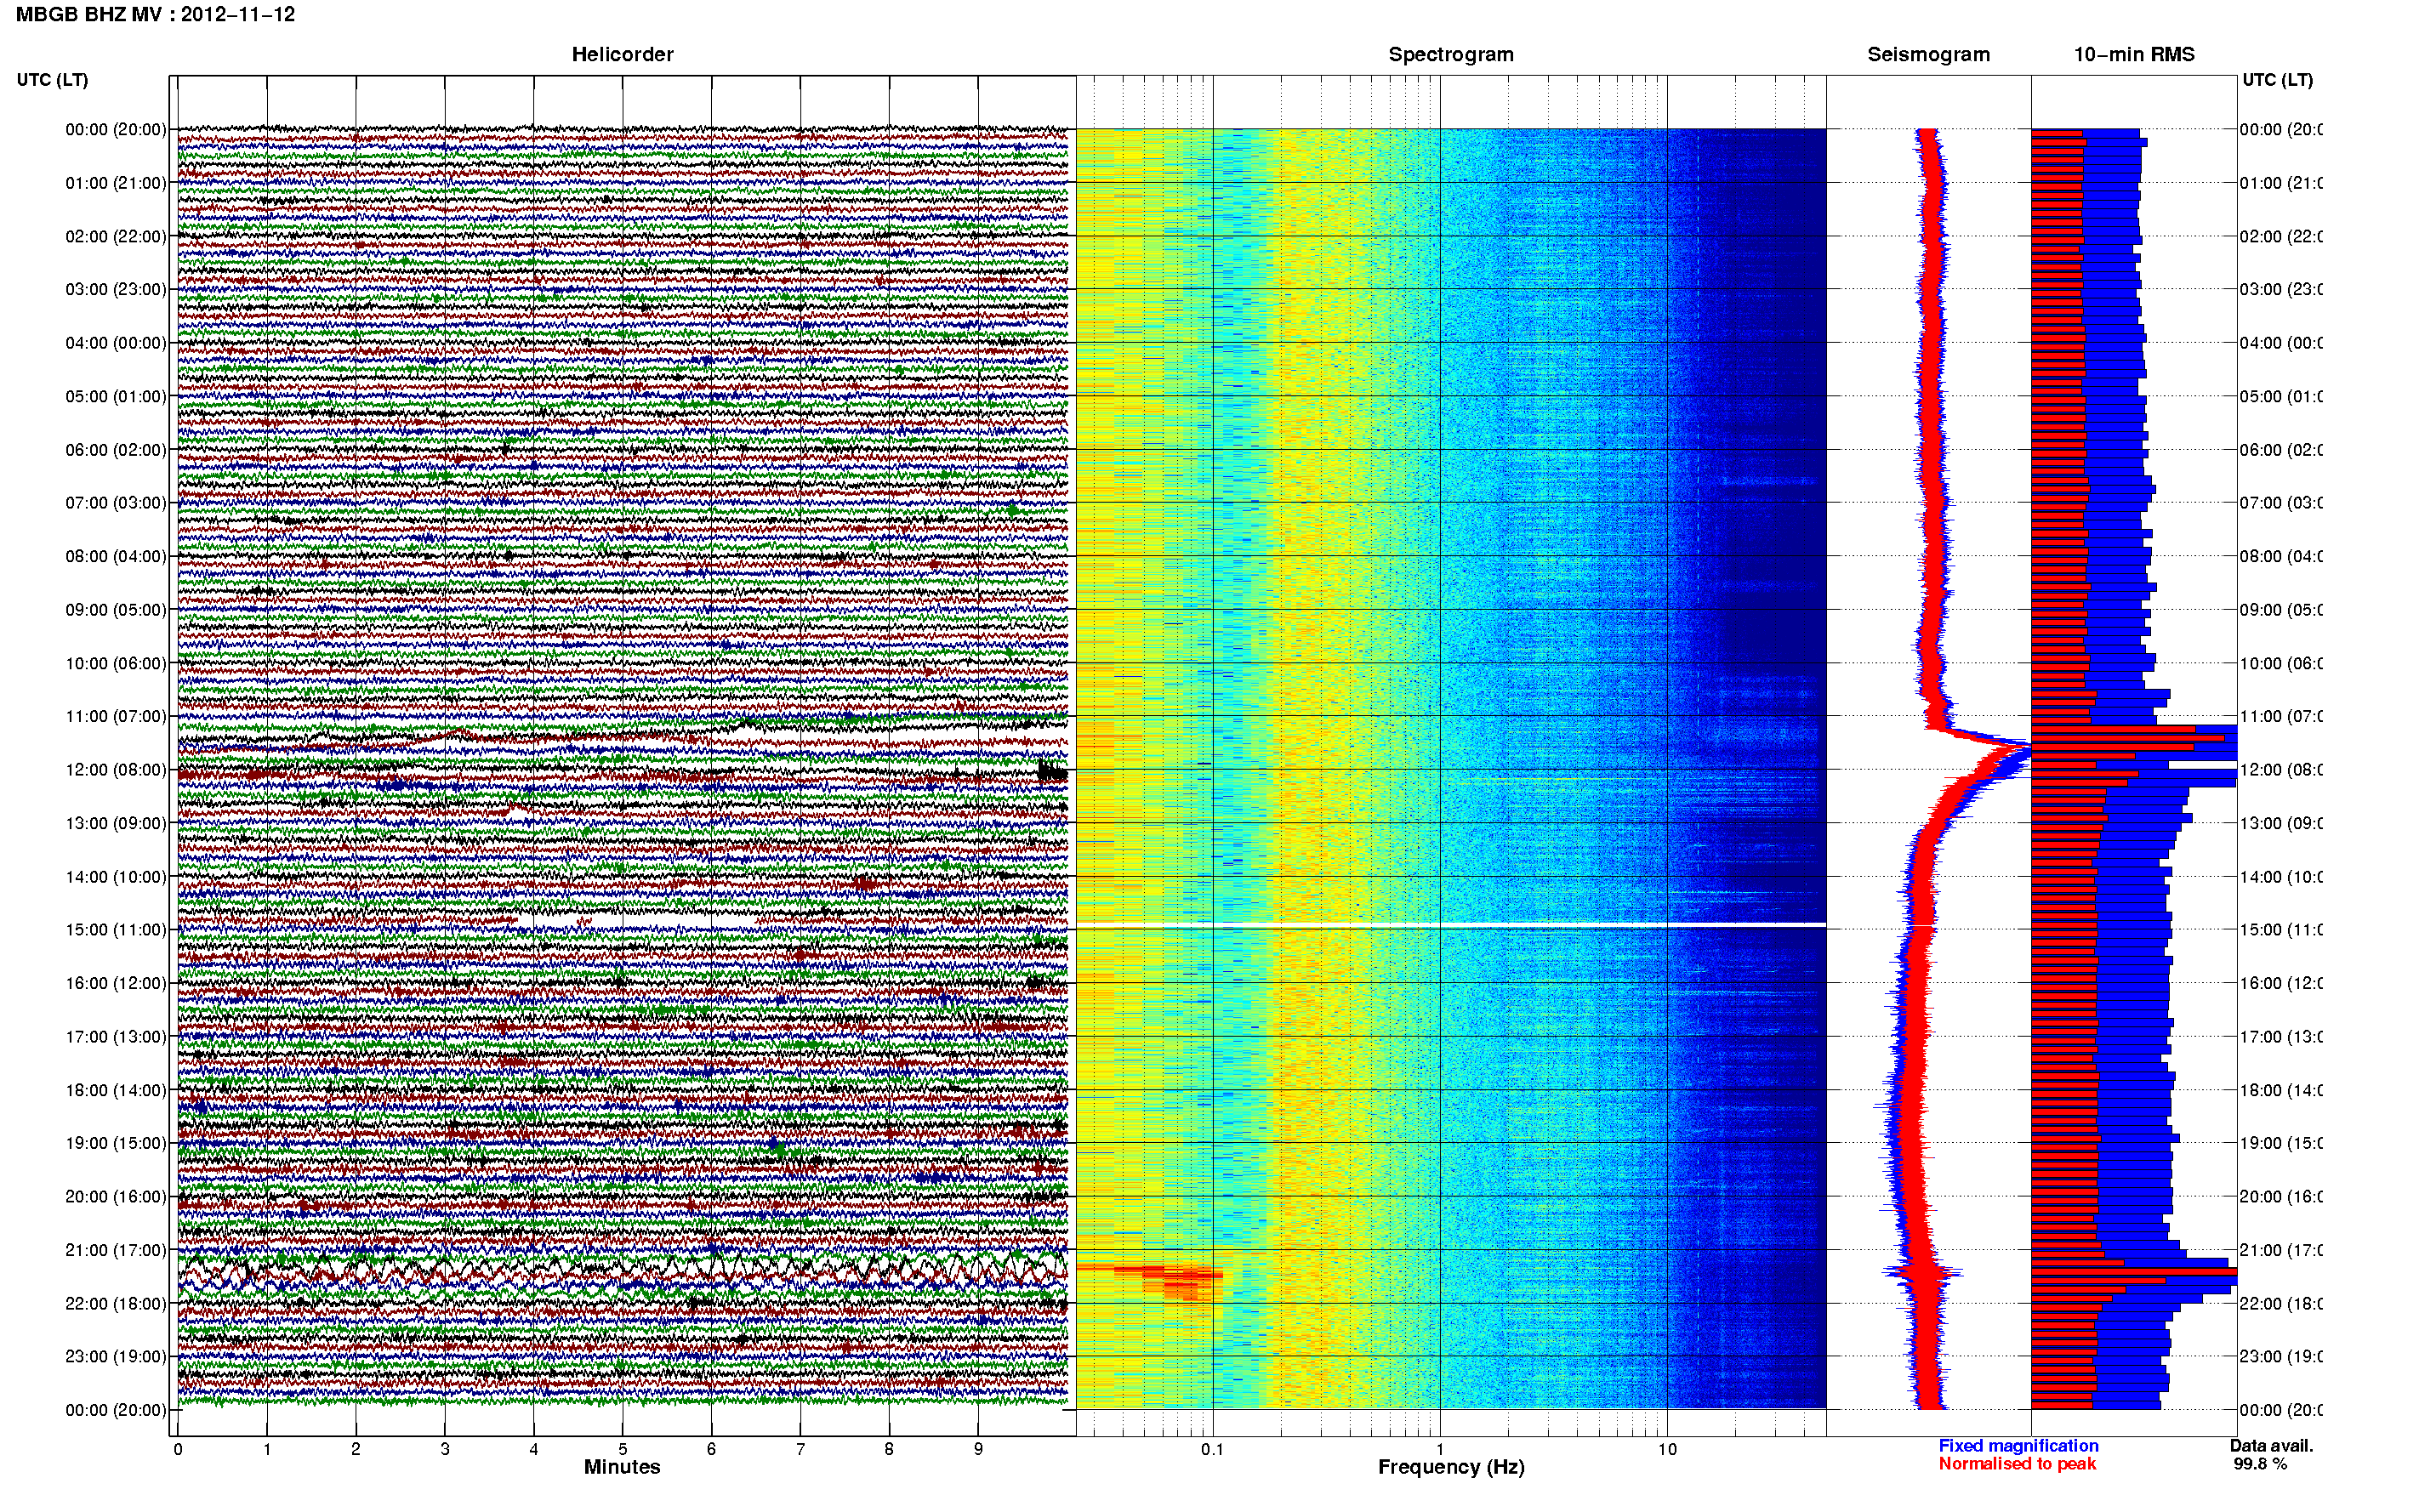Select the 'Seismogram' panel heading
The width and height of the screenshot is (2419, 1512).
pos(1928,55)
